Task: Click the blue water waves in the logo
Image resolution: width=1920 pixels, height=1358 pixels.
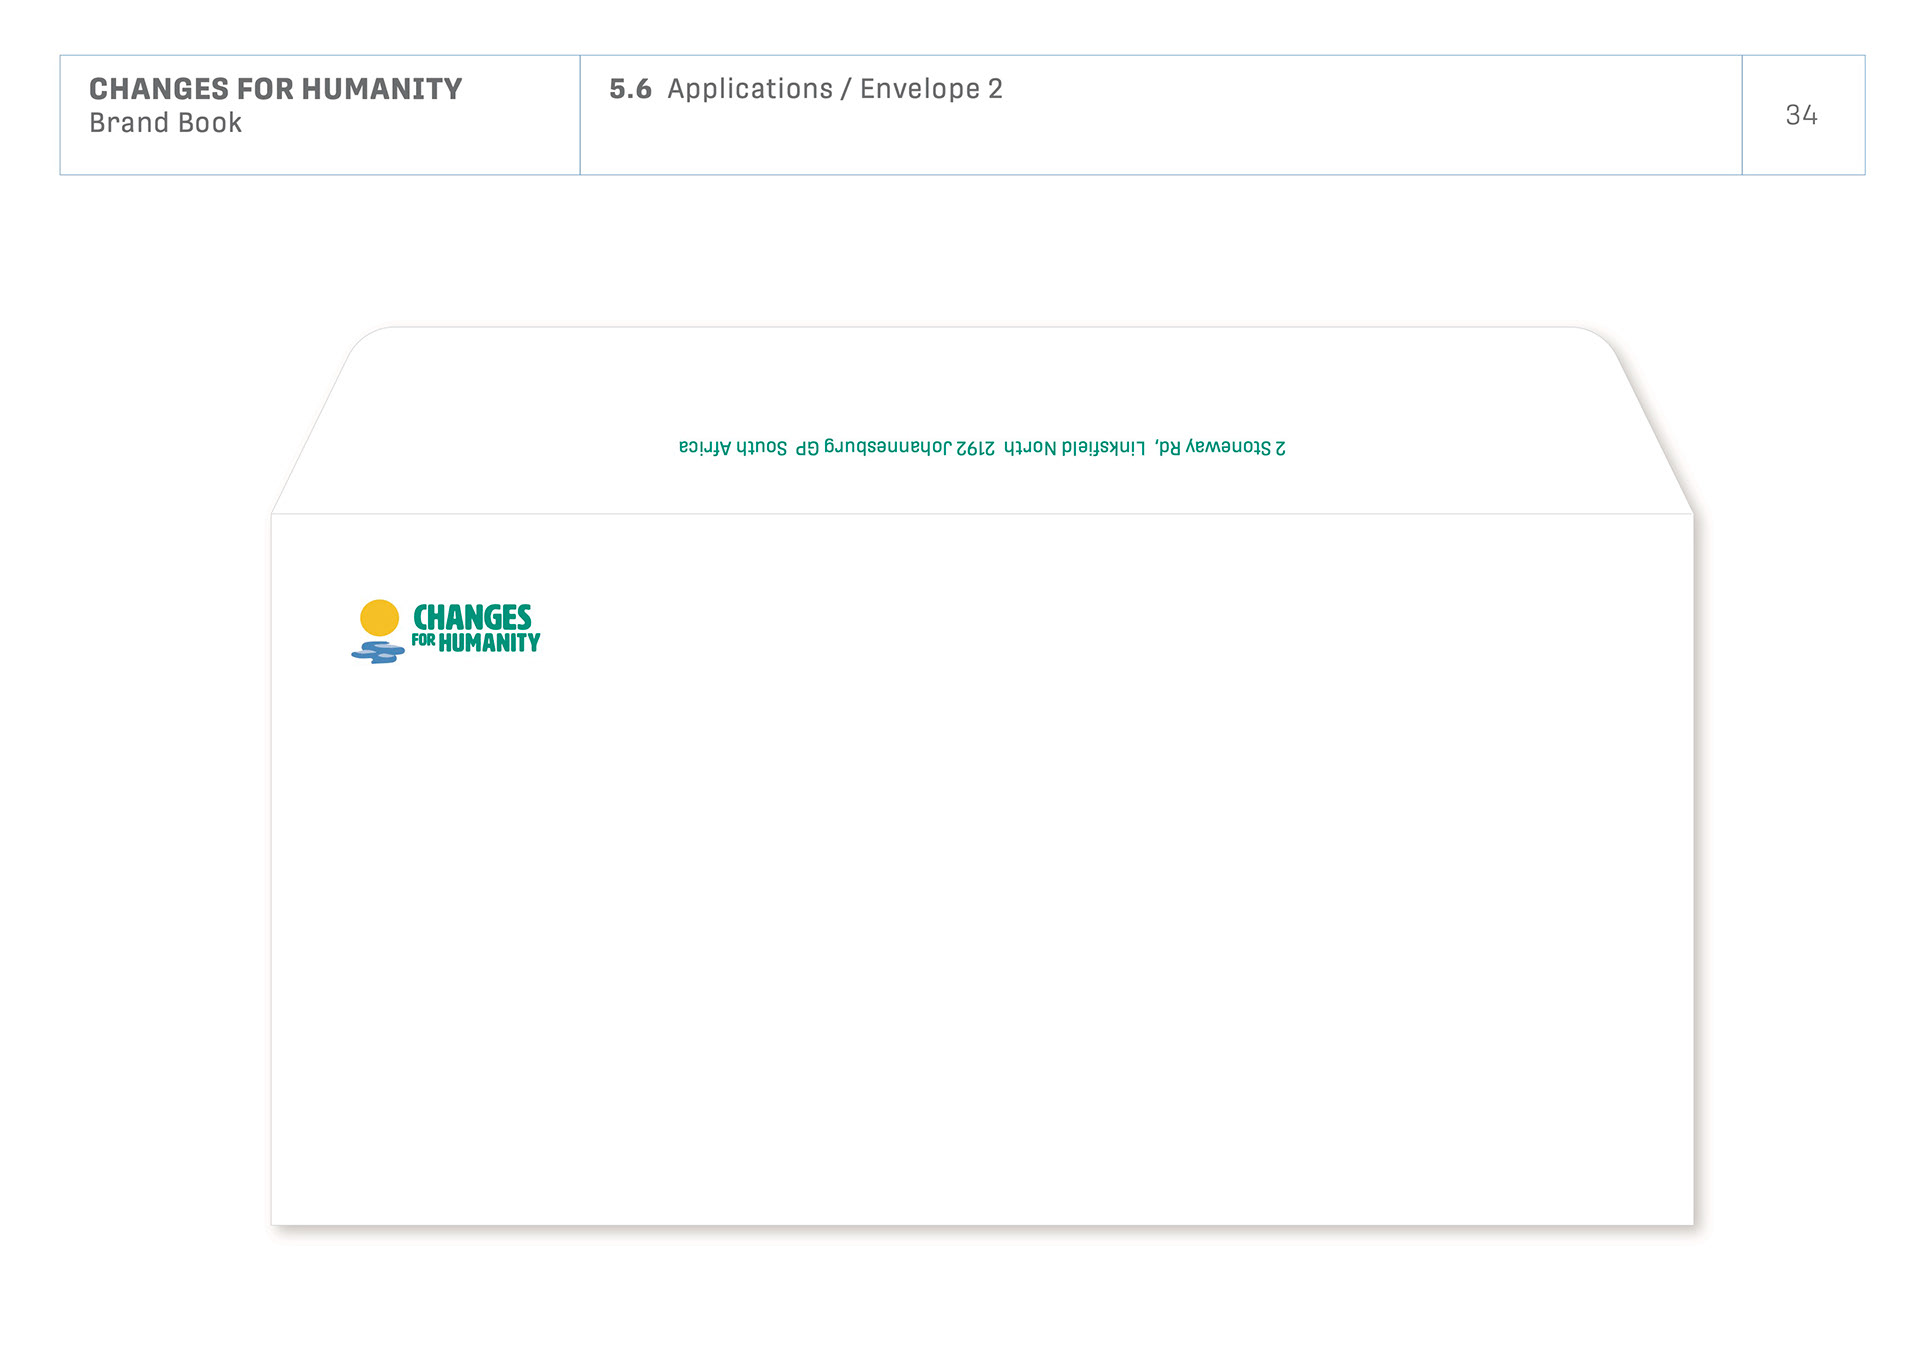Action: (378, 652)
